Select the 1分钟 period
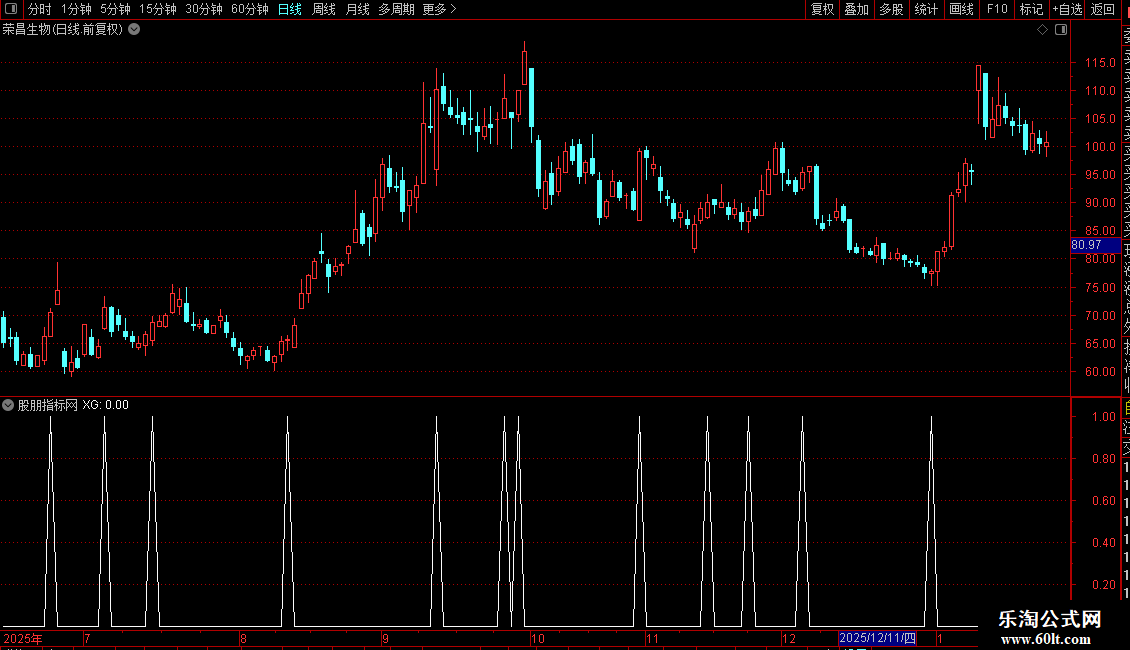Image resolution: width=1130 pixels, height=650 pixels. tap(76, 9)
